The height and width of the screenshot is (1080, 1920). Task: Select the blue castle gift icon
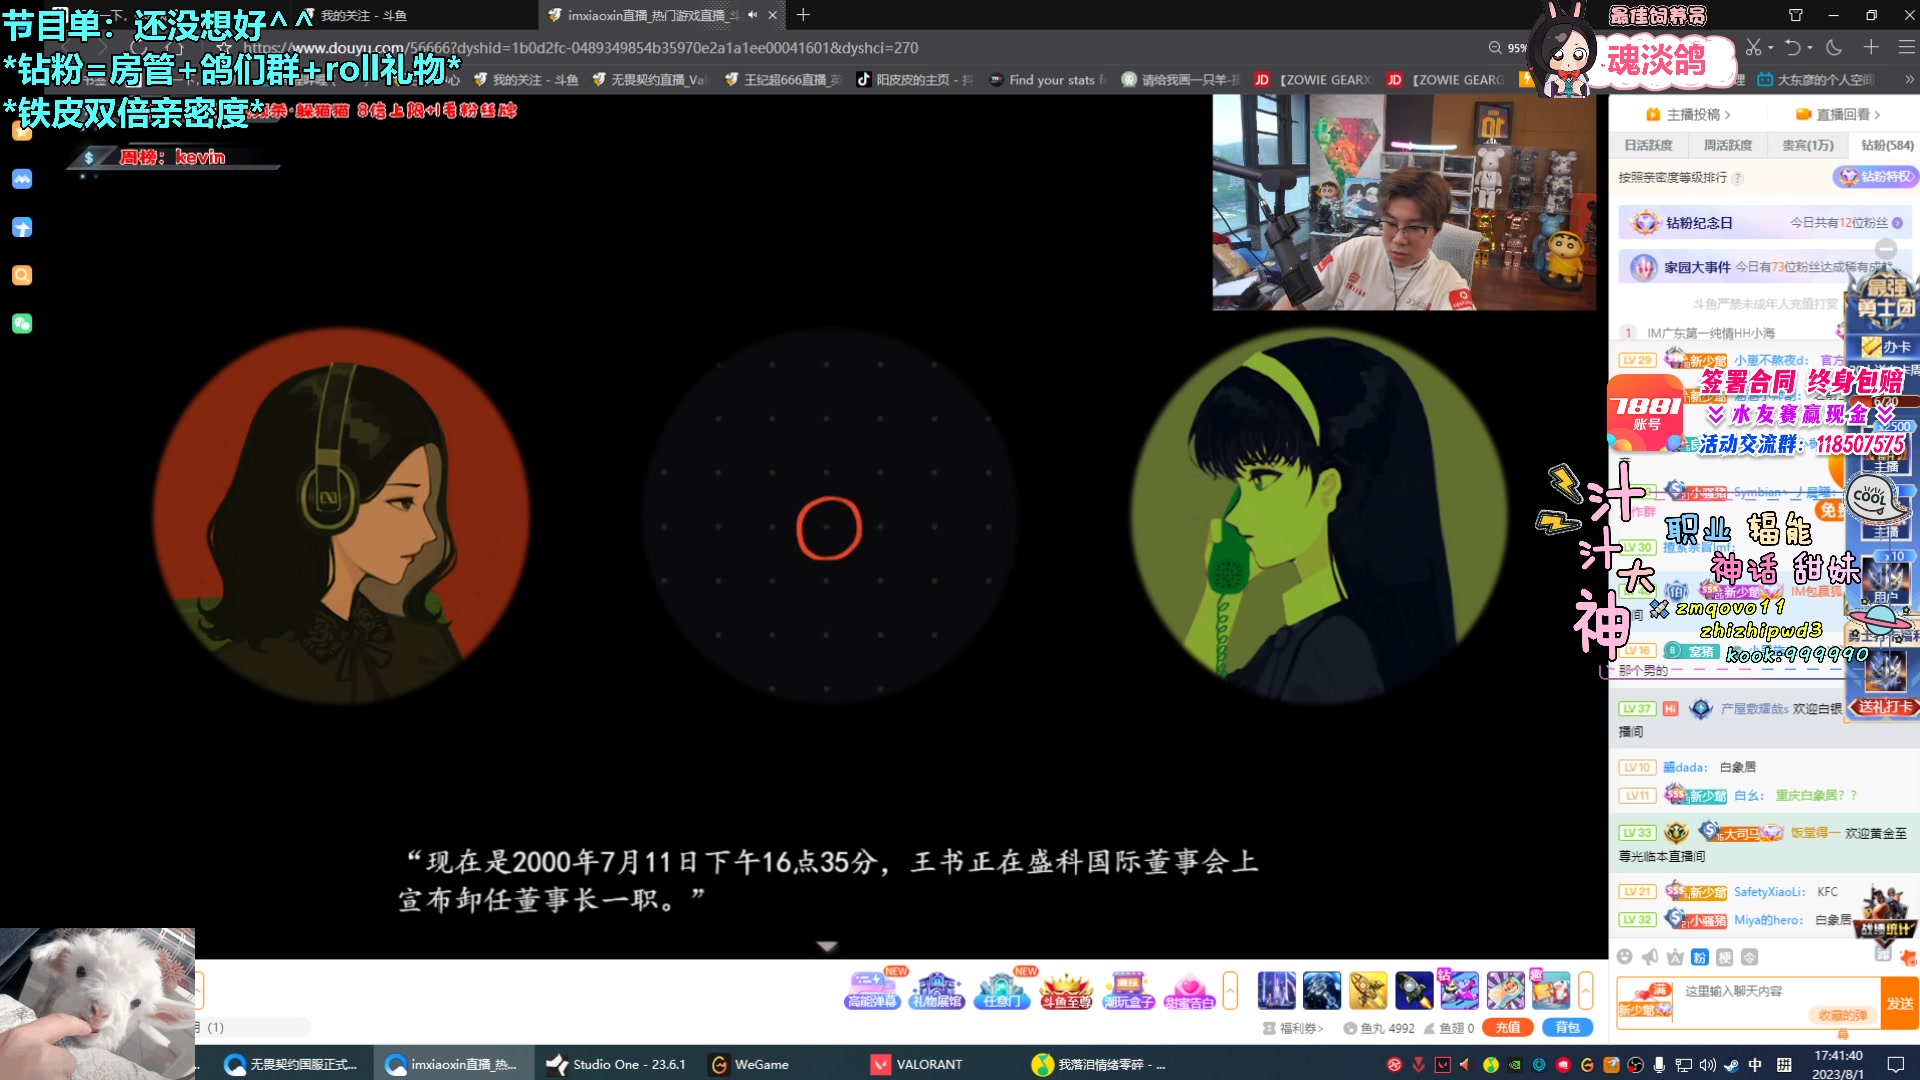click(x=1276, y=990)
